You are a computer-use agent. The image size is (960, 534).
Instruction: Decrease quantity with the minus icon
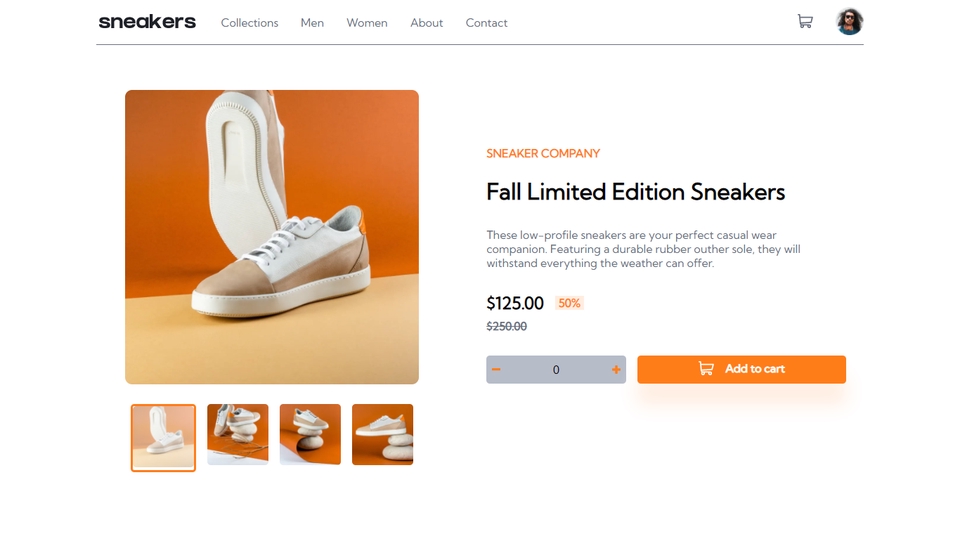[496, 370]
